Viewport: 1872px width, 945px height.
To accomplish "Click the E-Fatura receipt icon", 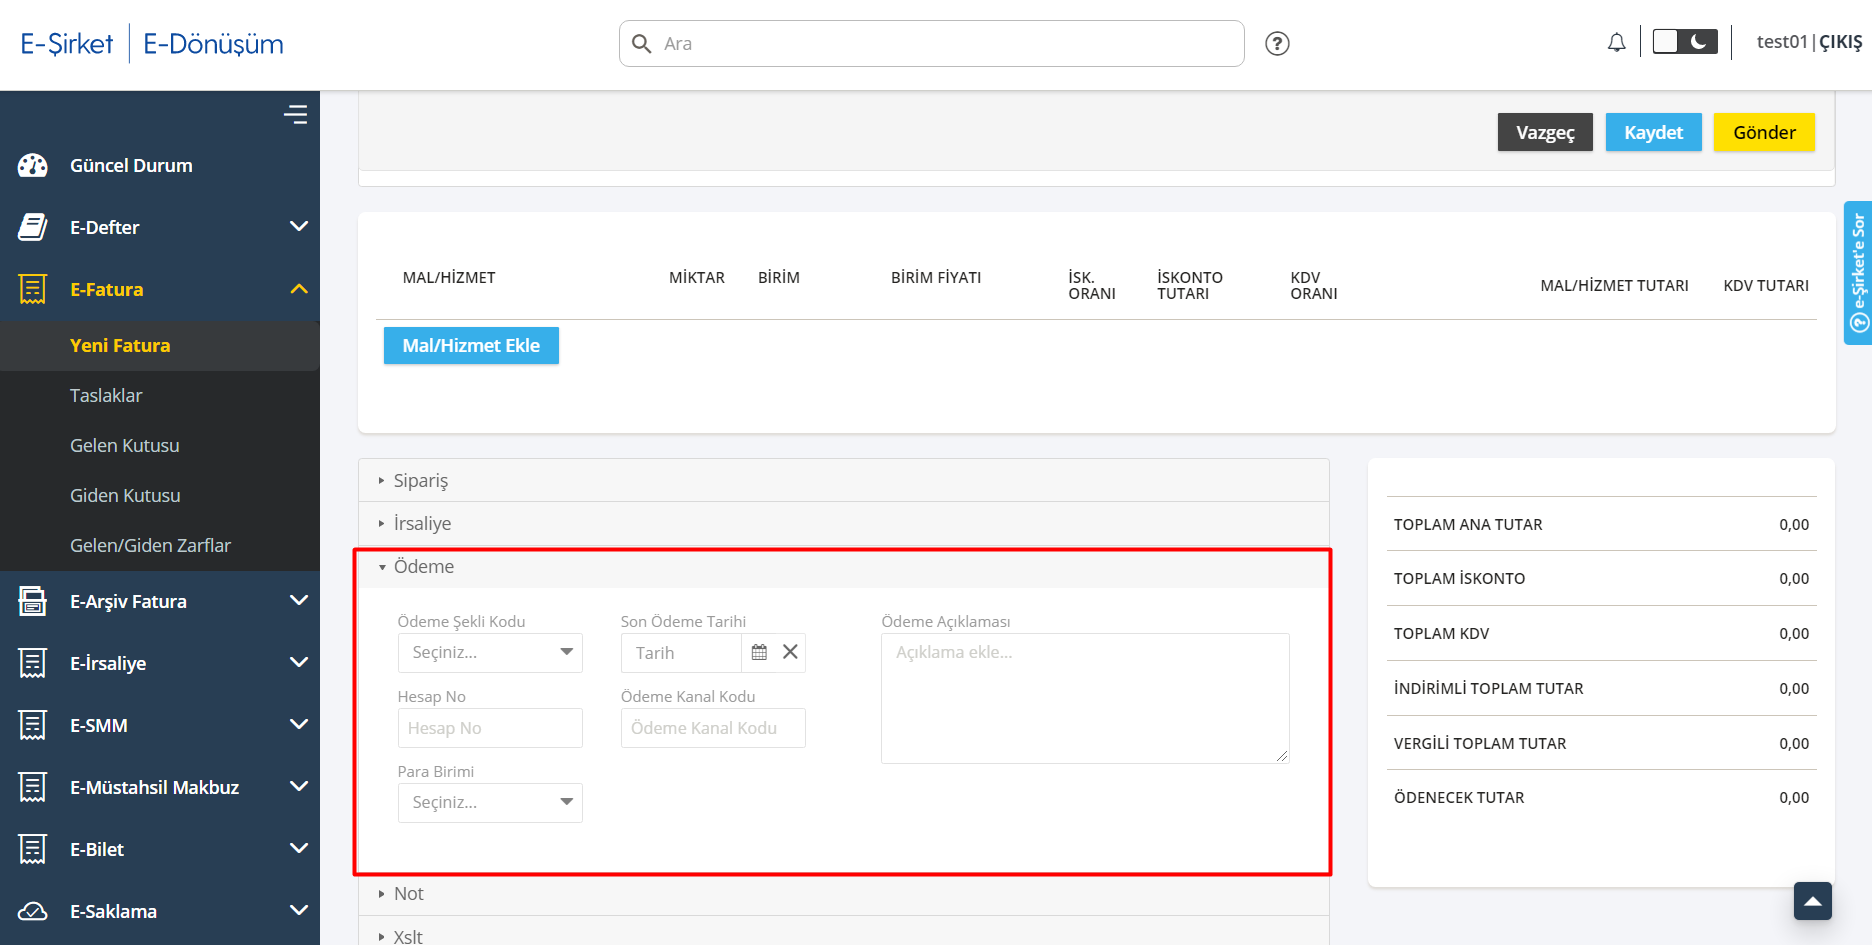I will click(x=33, y=290).
